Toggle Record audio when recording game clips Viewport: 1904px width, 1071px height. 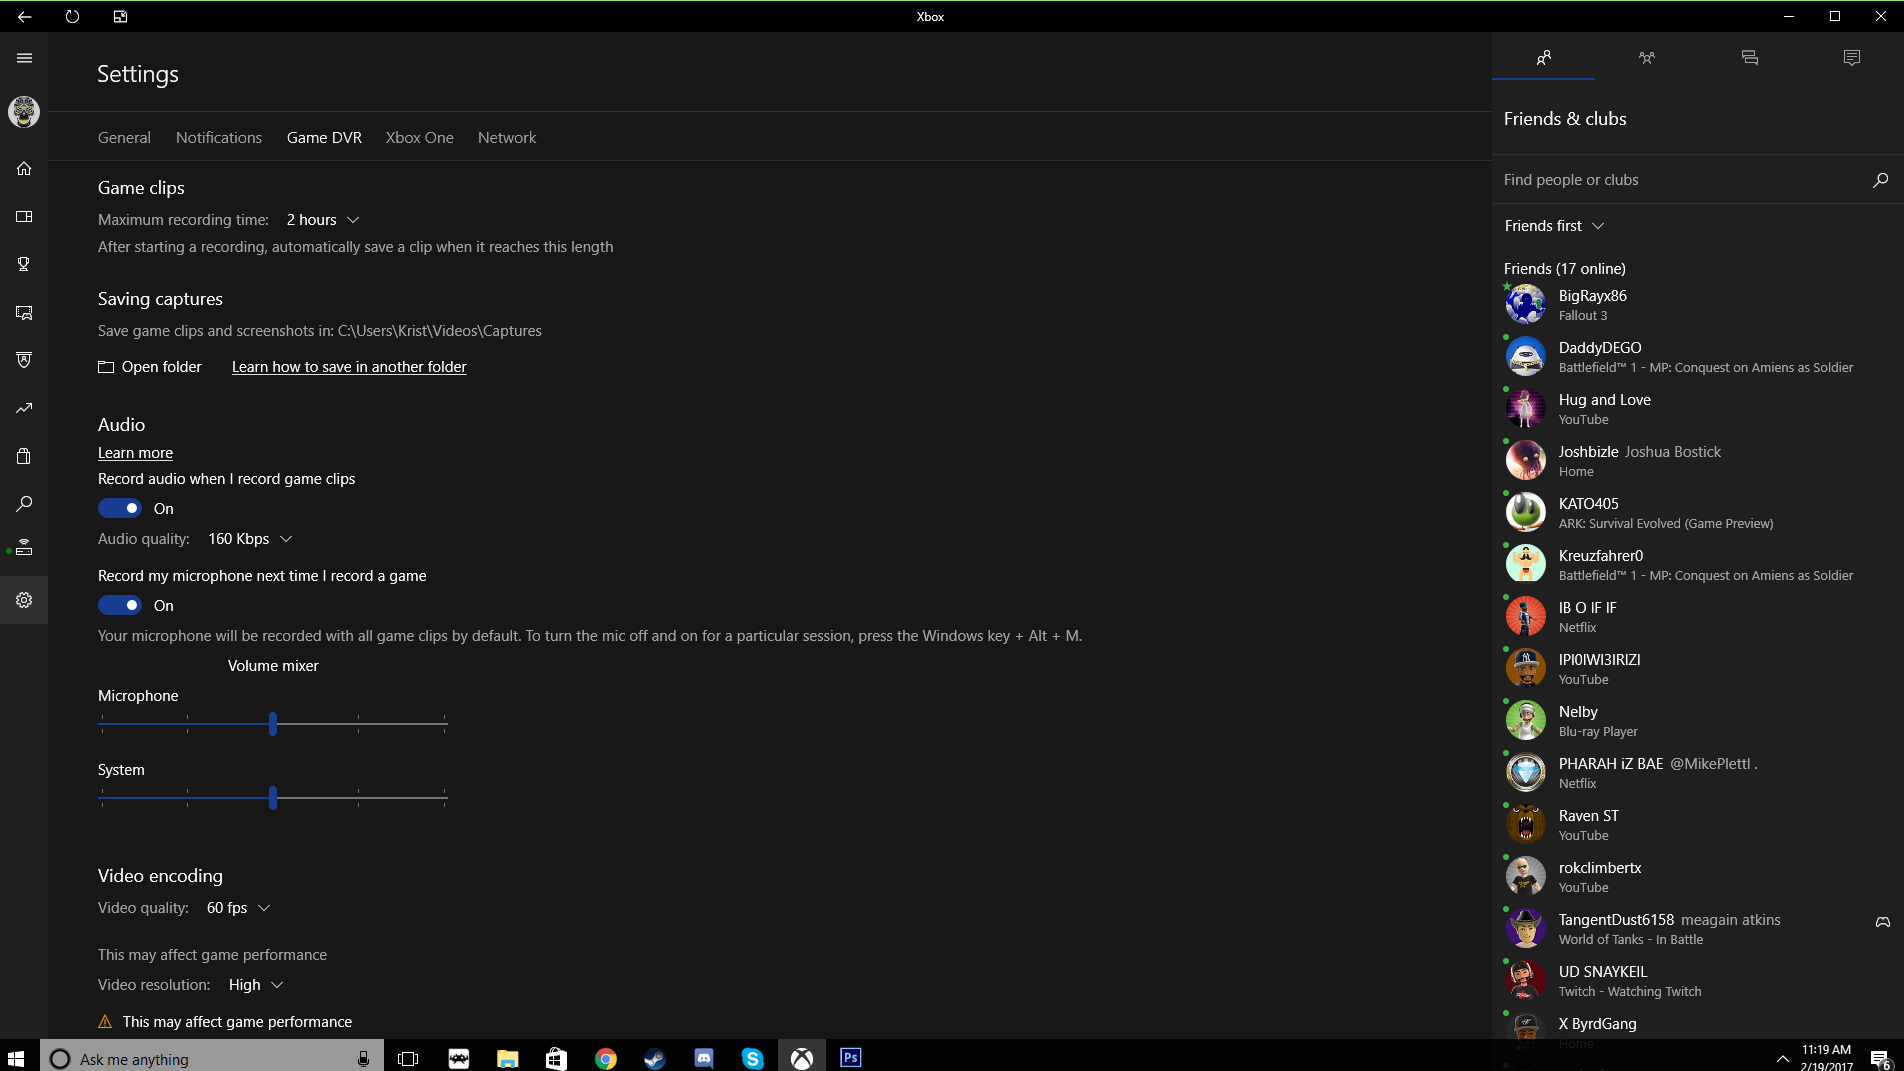(x=120, y=508)
